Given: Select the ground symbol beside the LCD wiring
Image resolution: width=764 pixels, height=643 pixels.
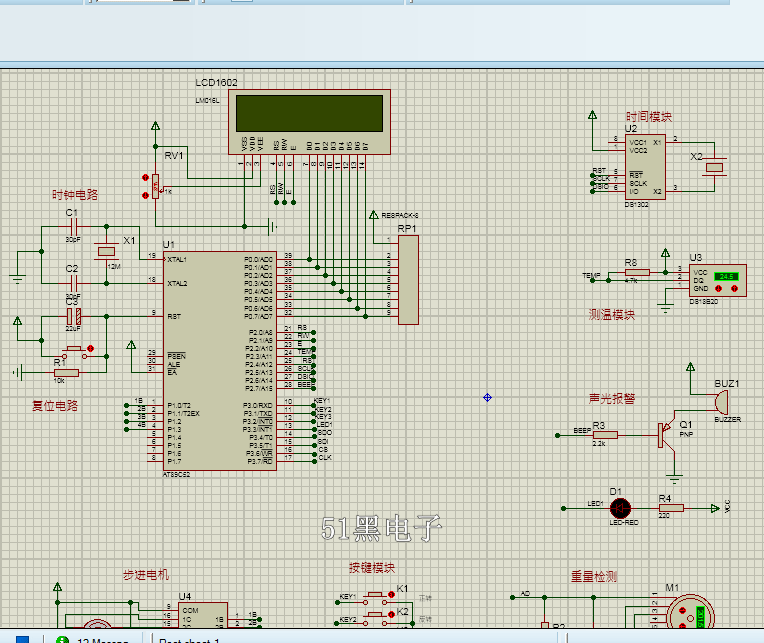Looking at the screenshot, I should (x=272, y=227).
